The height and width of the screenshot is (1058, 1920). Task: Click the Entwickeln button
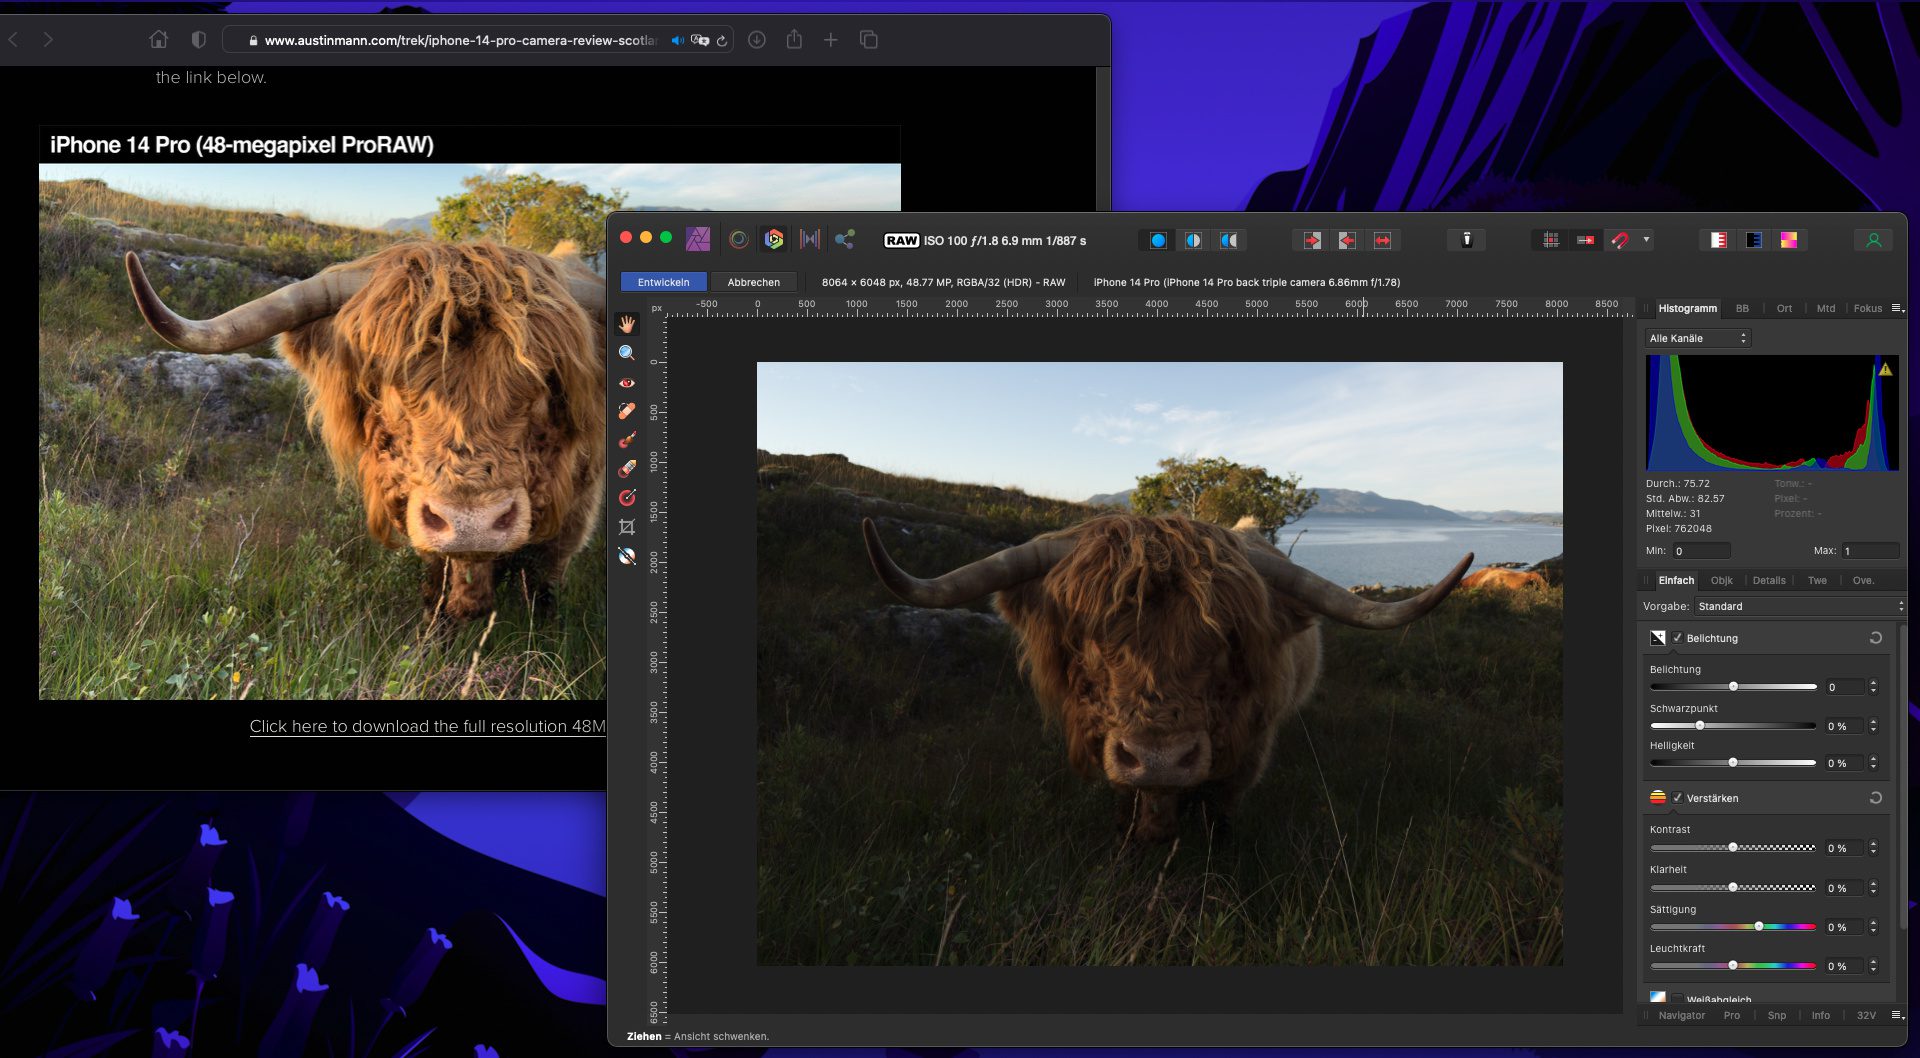(x=663, y=282)
